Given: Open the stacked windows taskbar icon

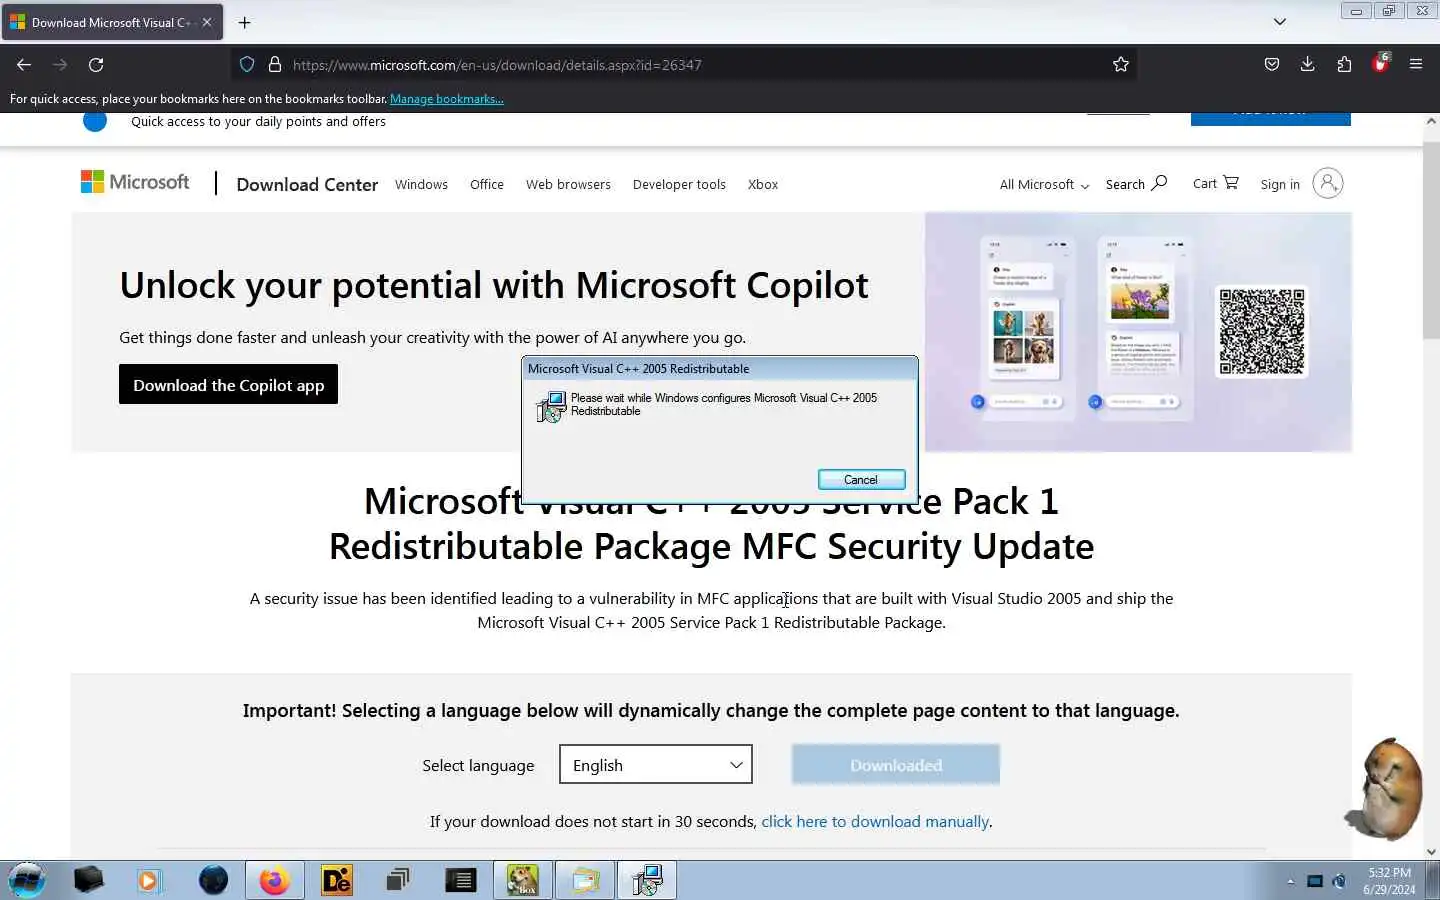Looking at the screenshot, I should (398, 880).
